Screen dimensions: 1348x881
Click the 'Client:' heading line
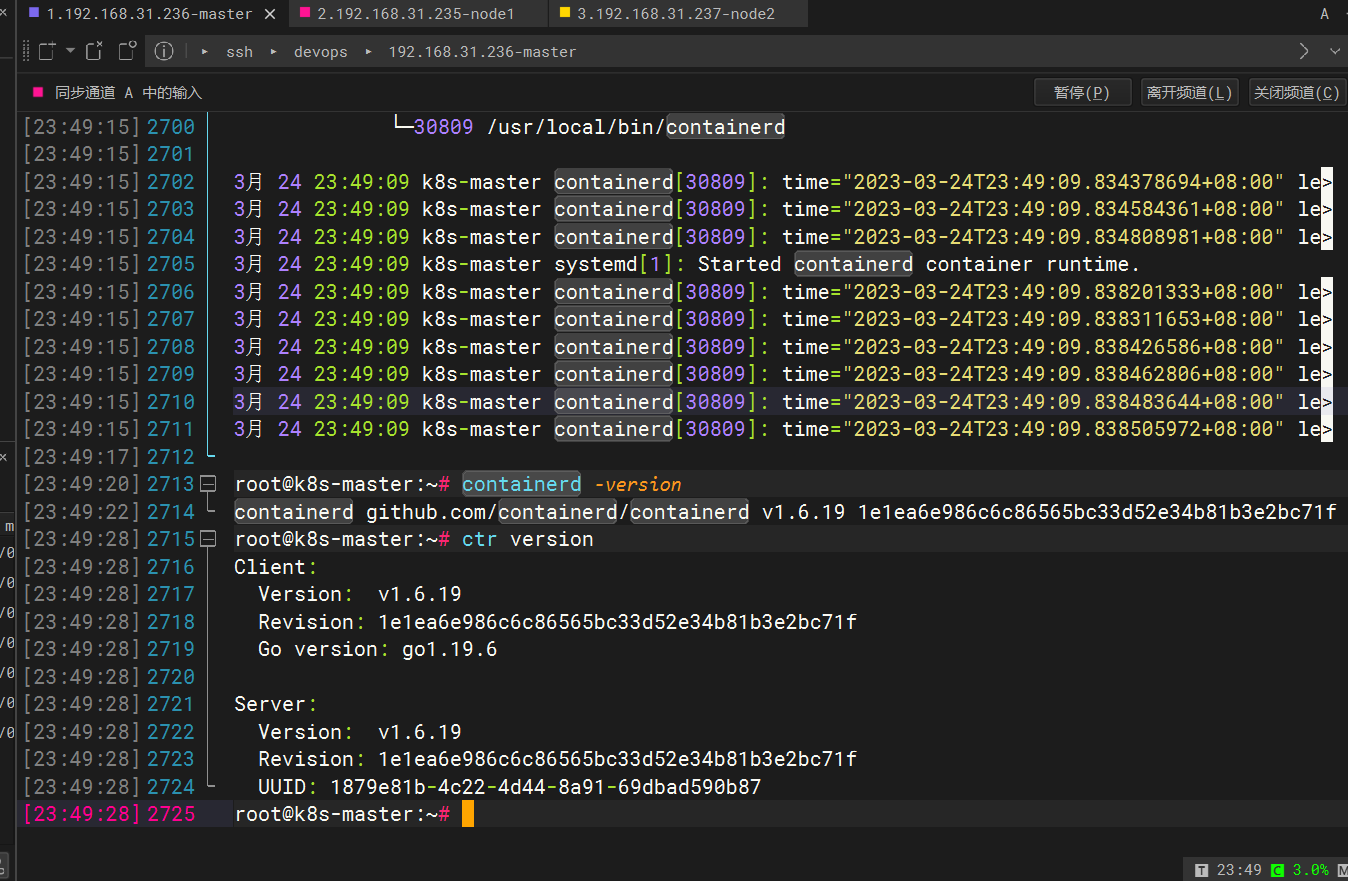[275, 567]
